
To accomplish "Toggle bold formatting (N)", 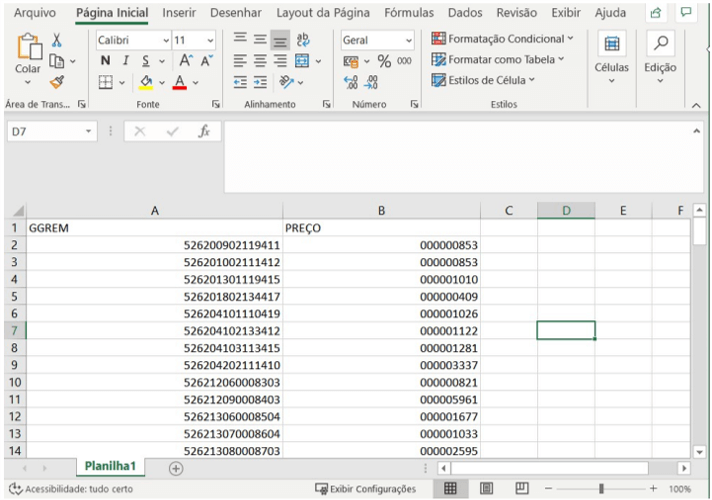I will [105, 62].
